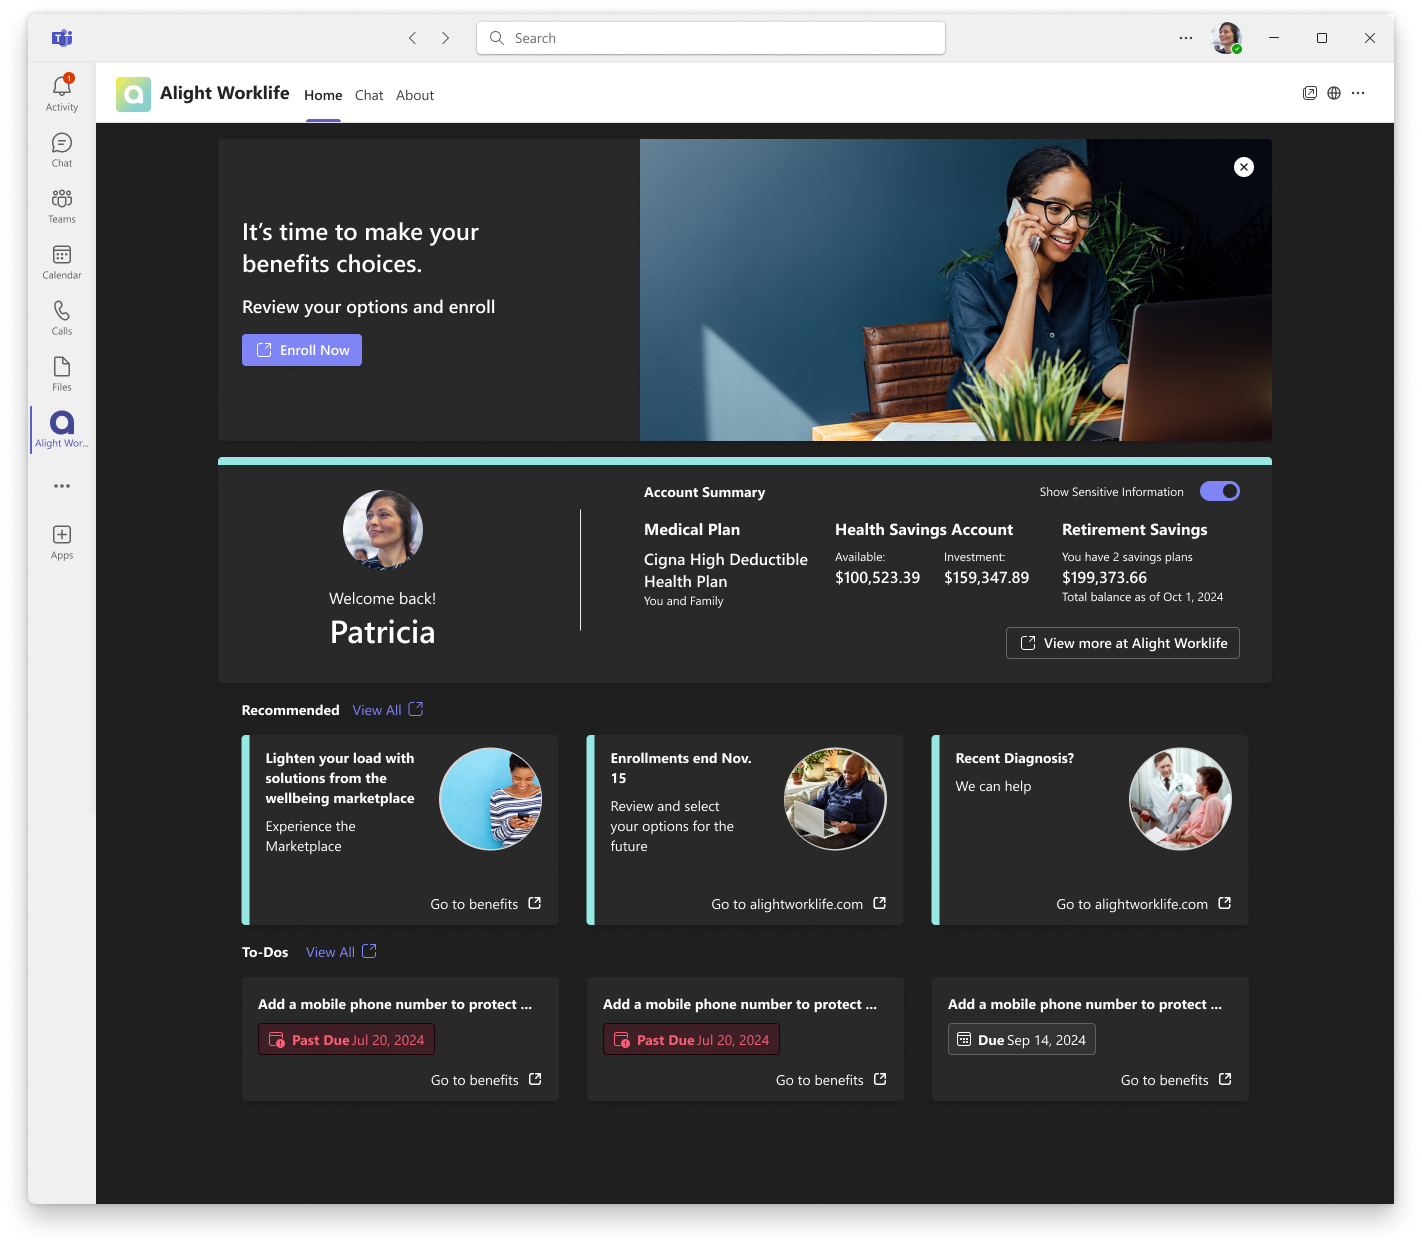Click the Microsoft Teams logo

click(x=62, y=38)
